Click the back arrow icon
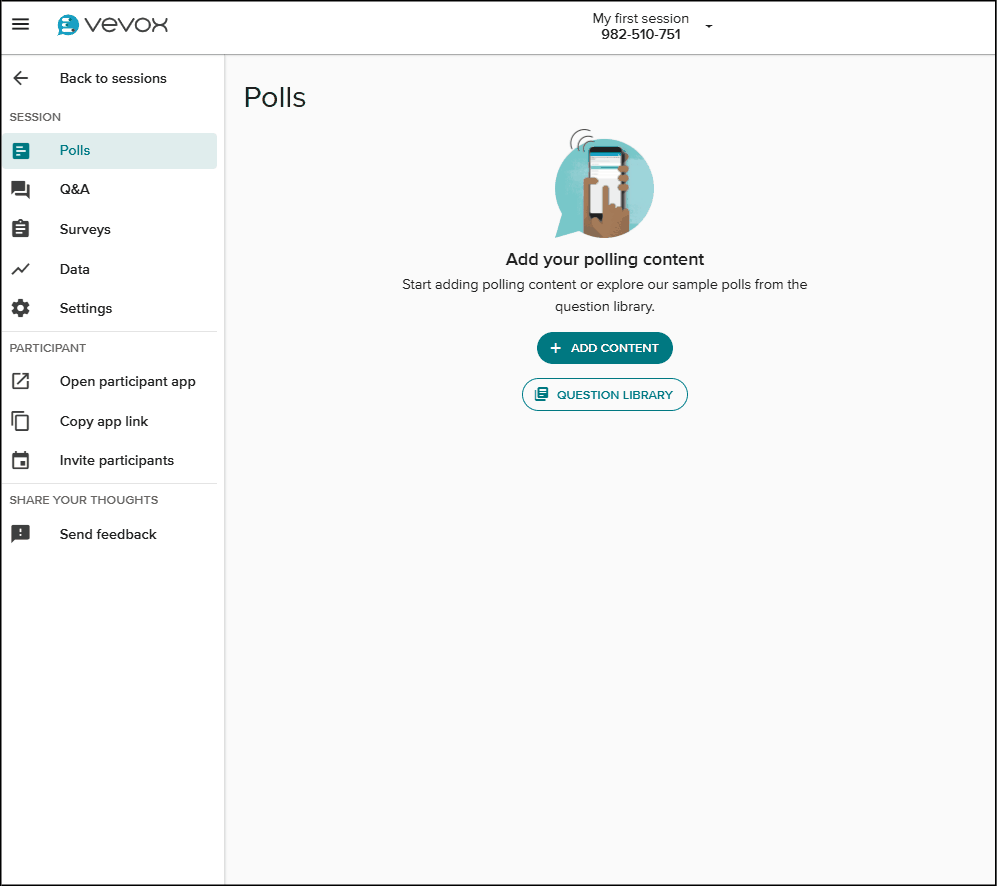Viewport: 997px width, 886px height. click(20, 78)
